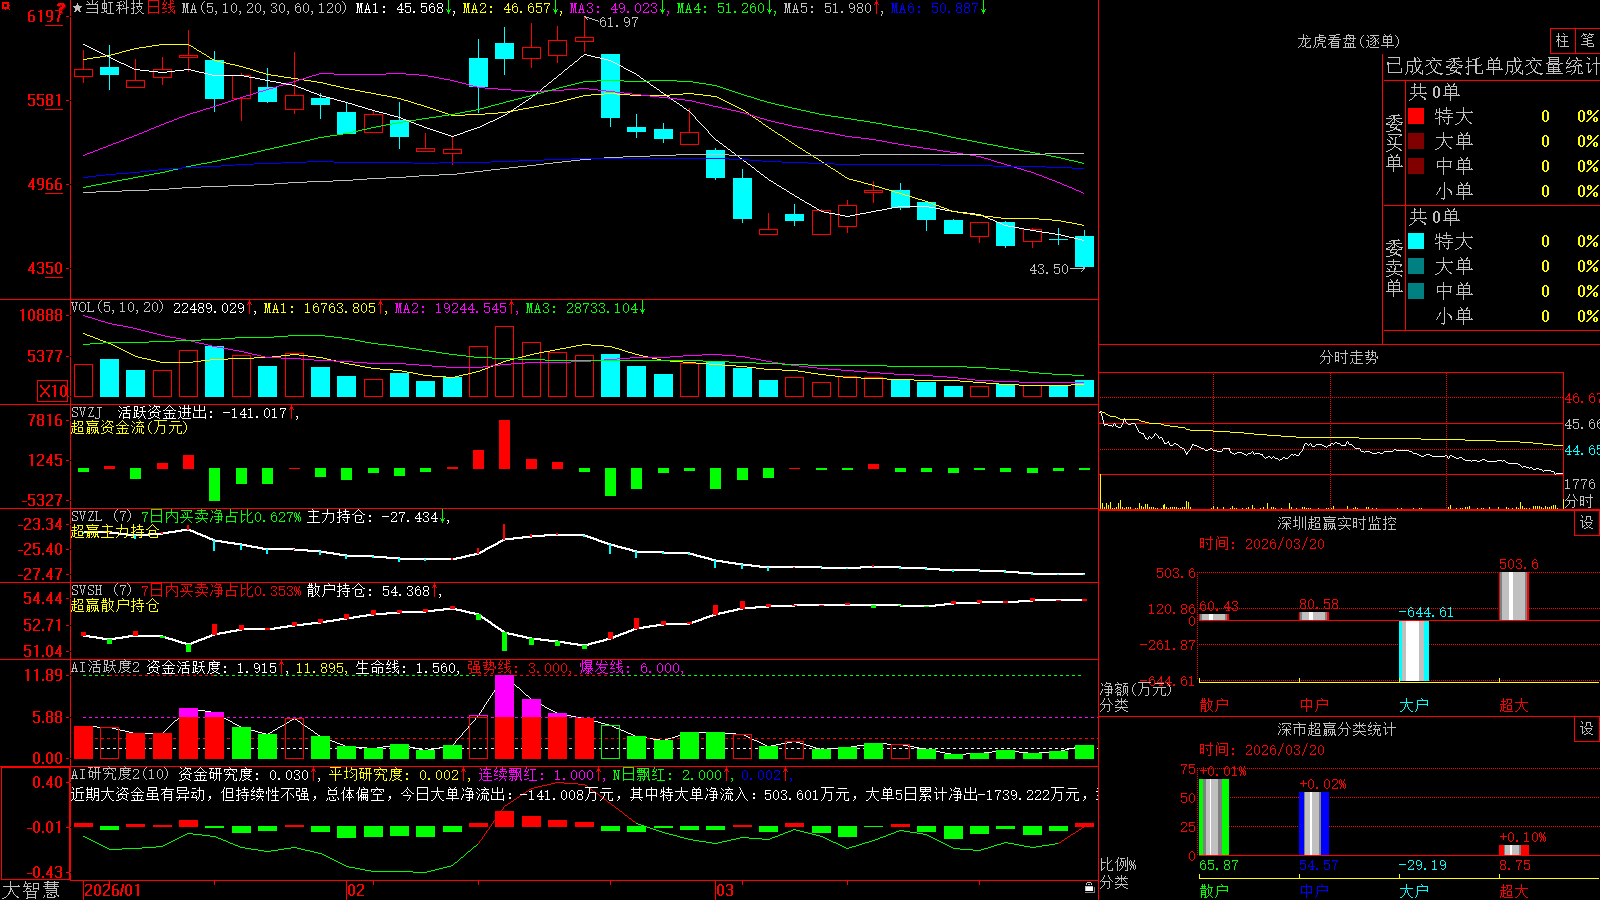Screen dimensions: 1600x900
Task: Click the star icon before 当虹科技
Action: pyautogui.click(x=77, y=8)
